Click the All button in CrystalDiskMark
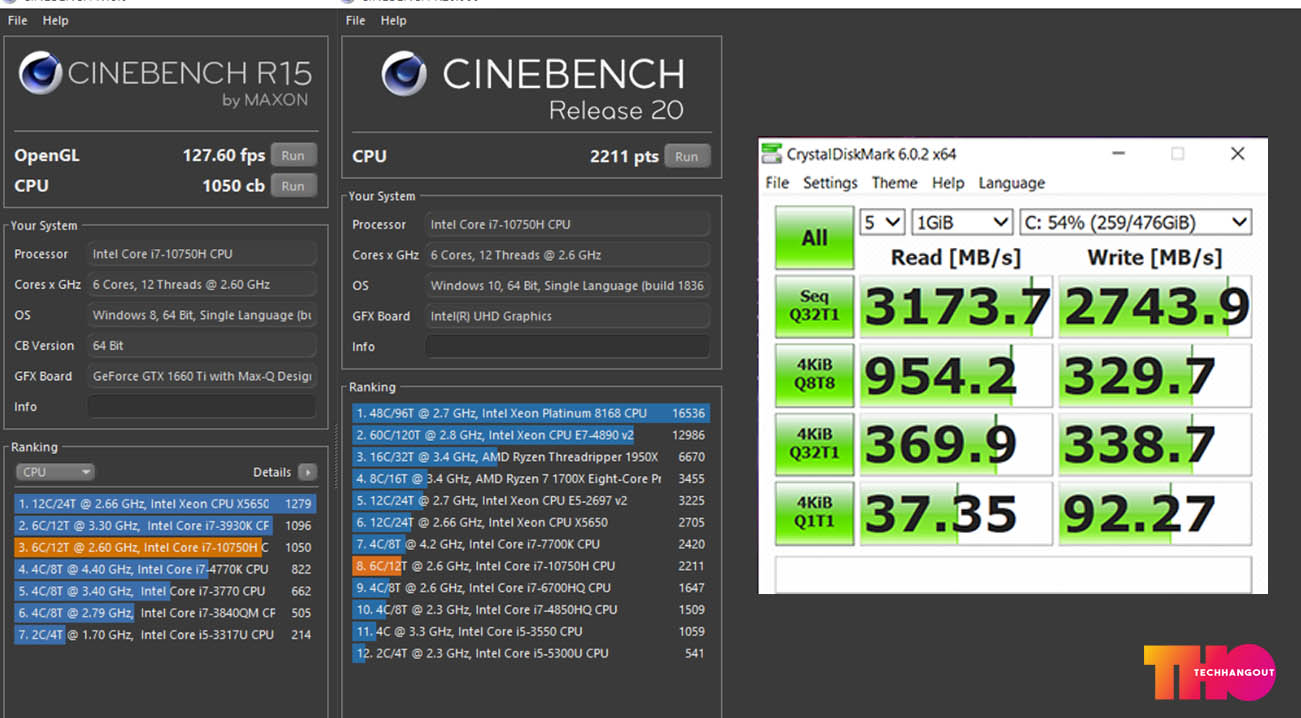1301x718 pixels. [814, 238]
